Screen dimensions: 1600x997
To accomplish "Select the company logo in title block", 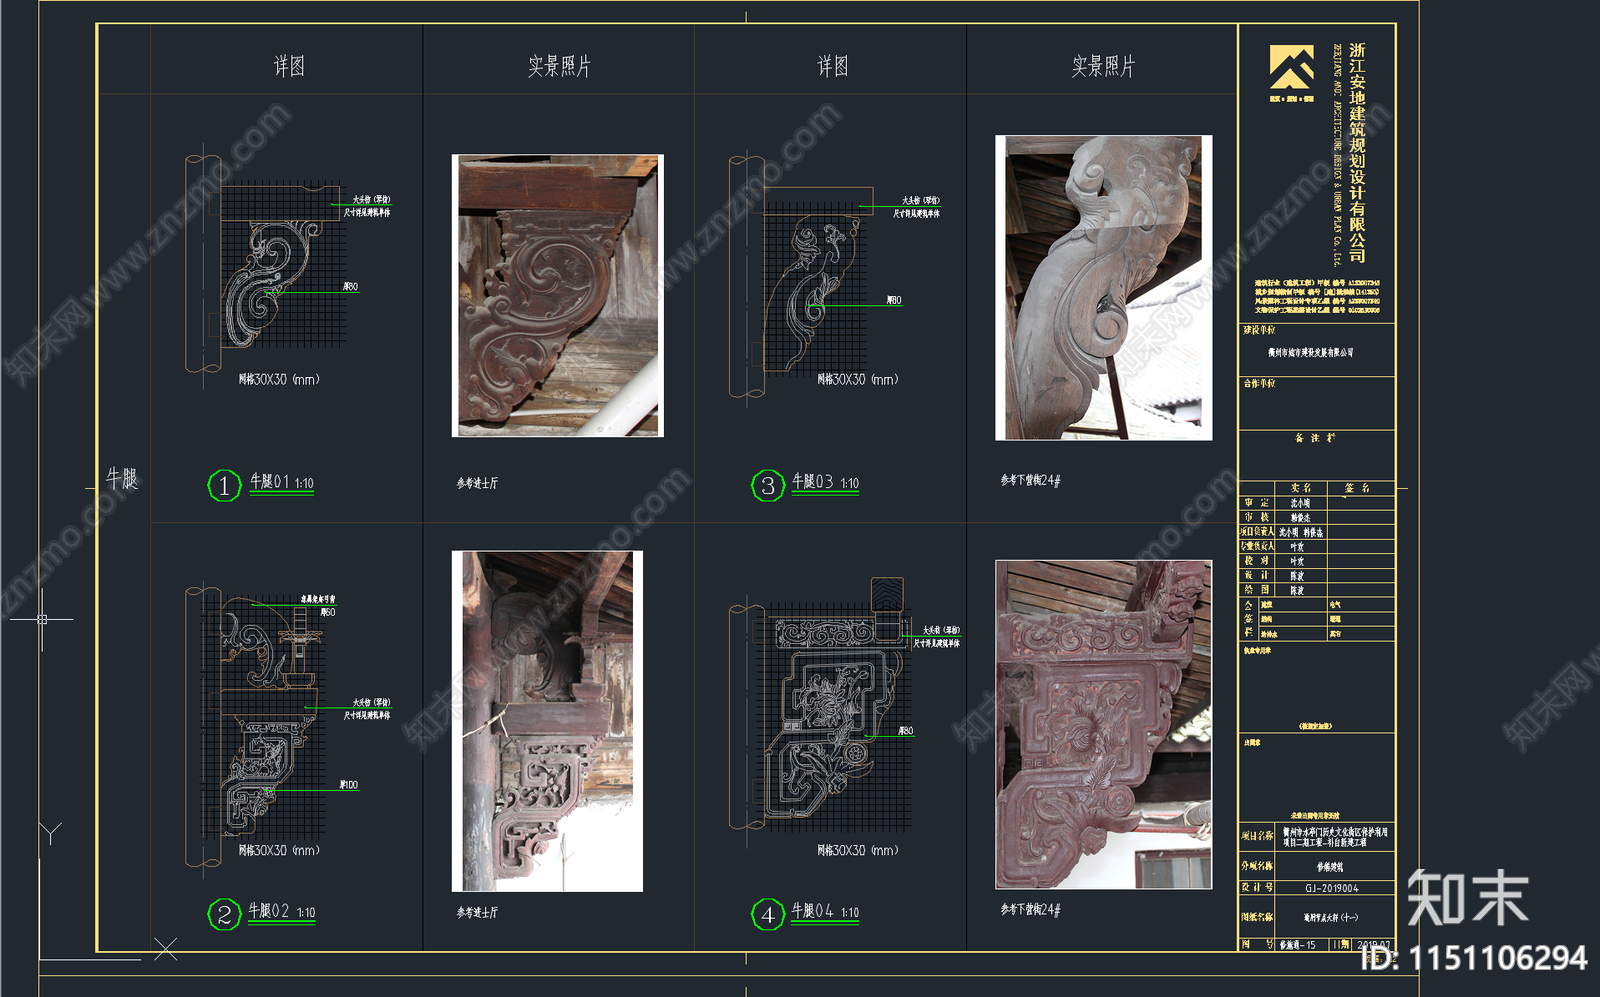I will point(1292,68).
